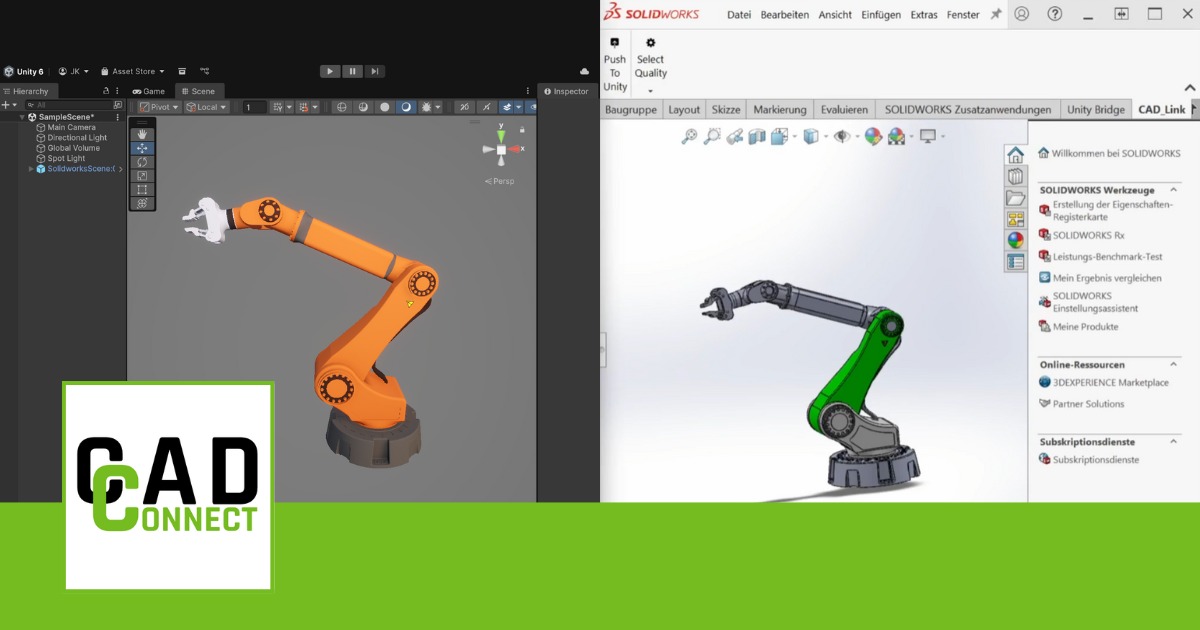Pin the SOLIDWORKS menu bar
This screenshot has width=1200, height=630.
[x=996, y=14]
